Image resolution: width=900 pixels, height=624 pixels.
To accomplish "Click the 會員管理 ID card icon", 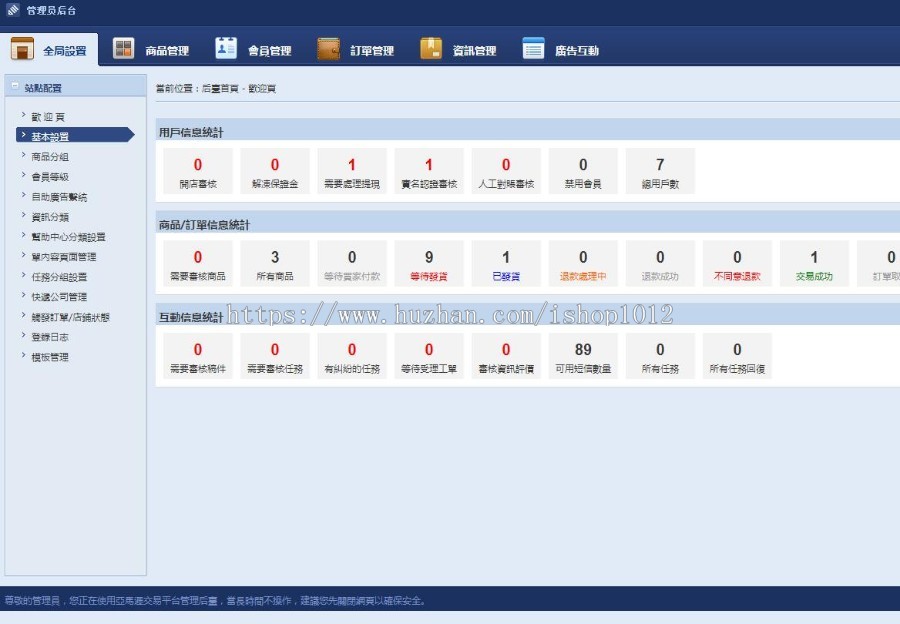I will coord(224,46).
